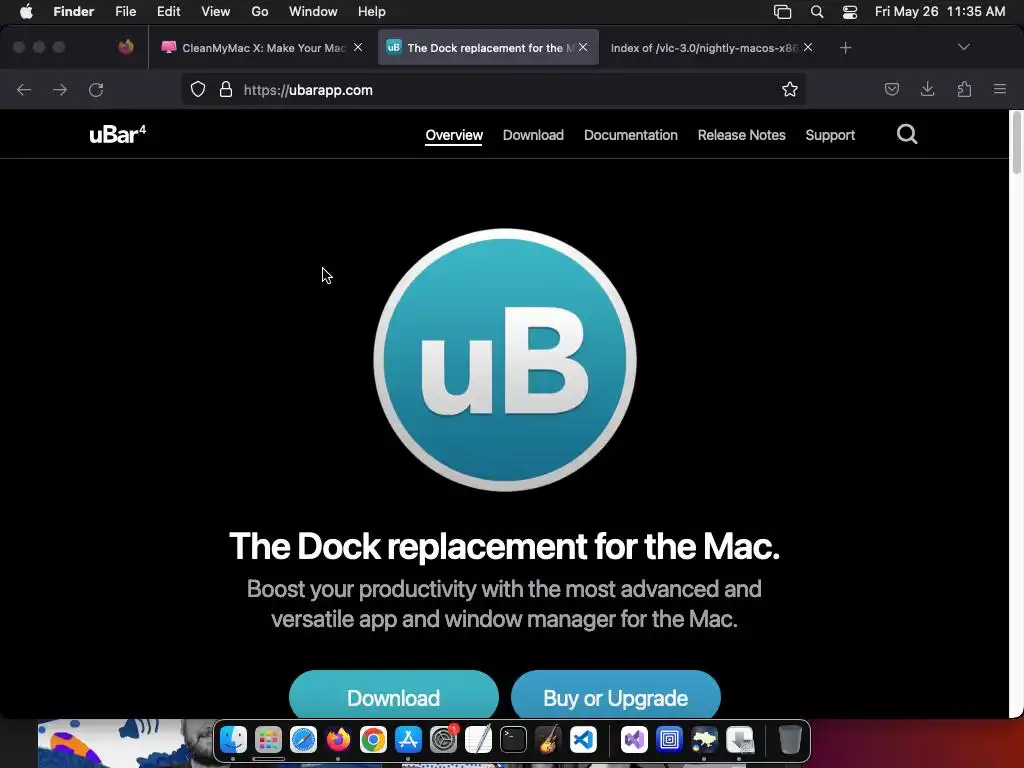
Task: Open the Support nav link
Action: coord(829,135)
